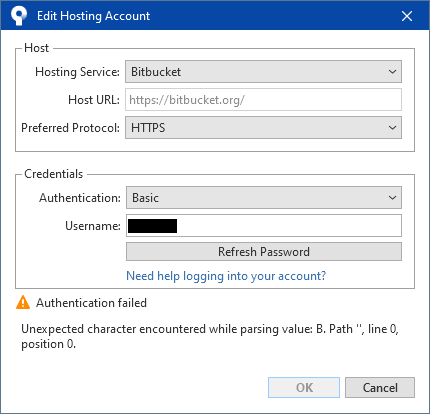
Task: Expand the Preferred Protocol HTTPS dropdown
Action: point(263,127)
